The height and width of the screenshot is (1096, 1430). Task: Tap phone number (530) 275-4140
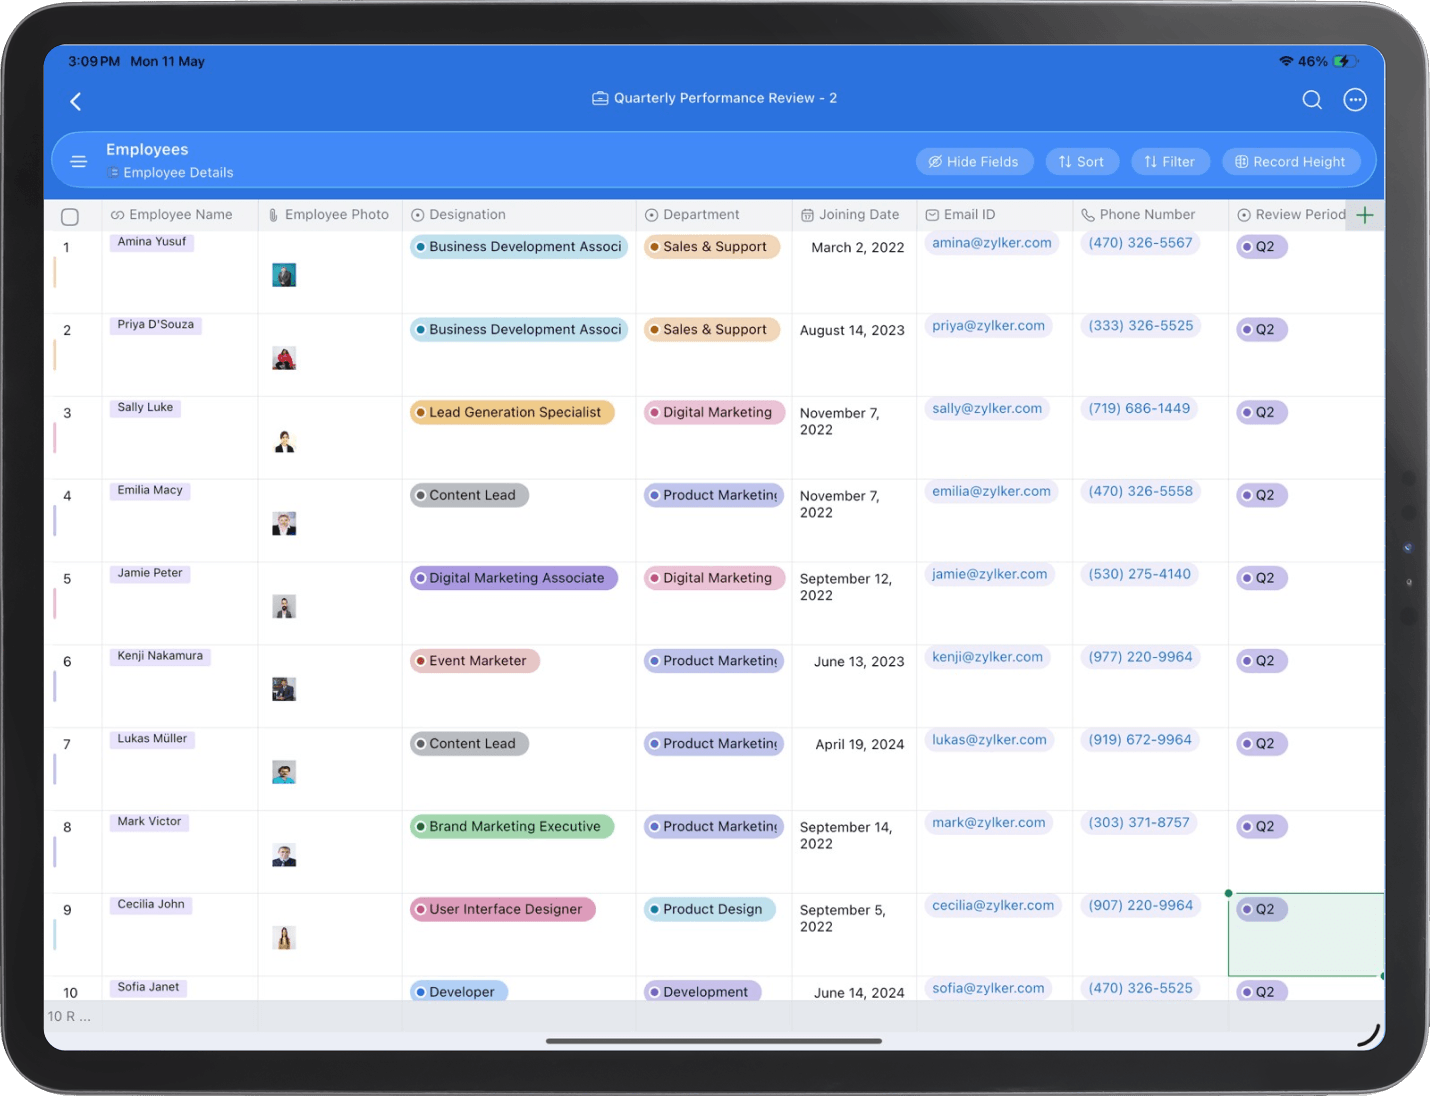(x=1140, y=575)
